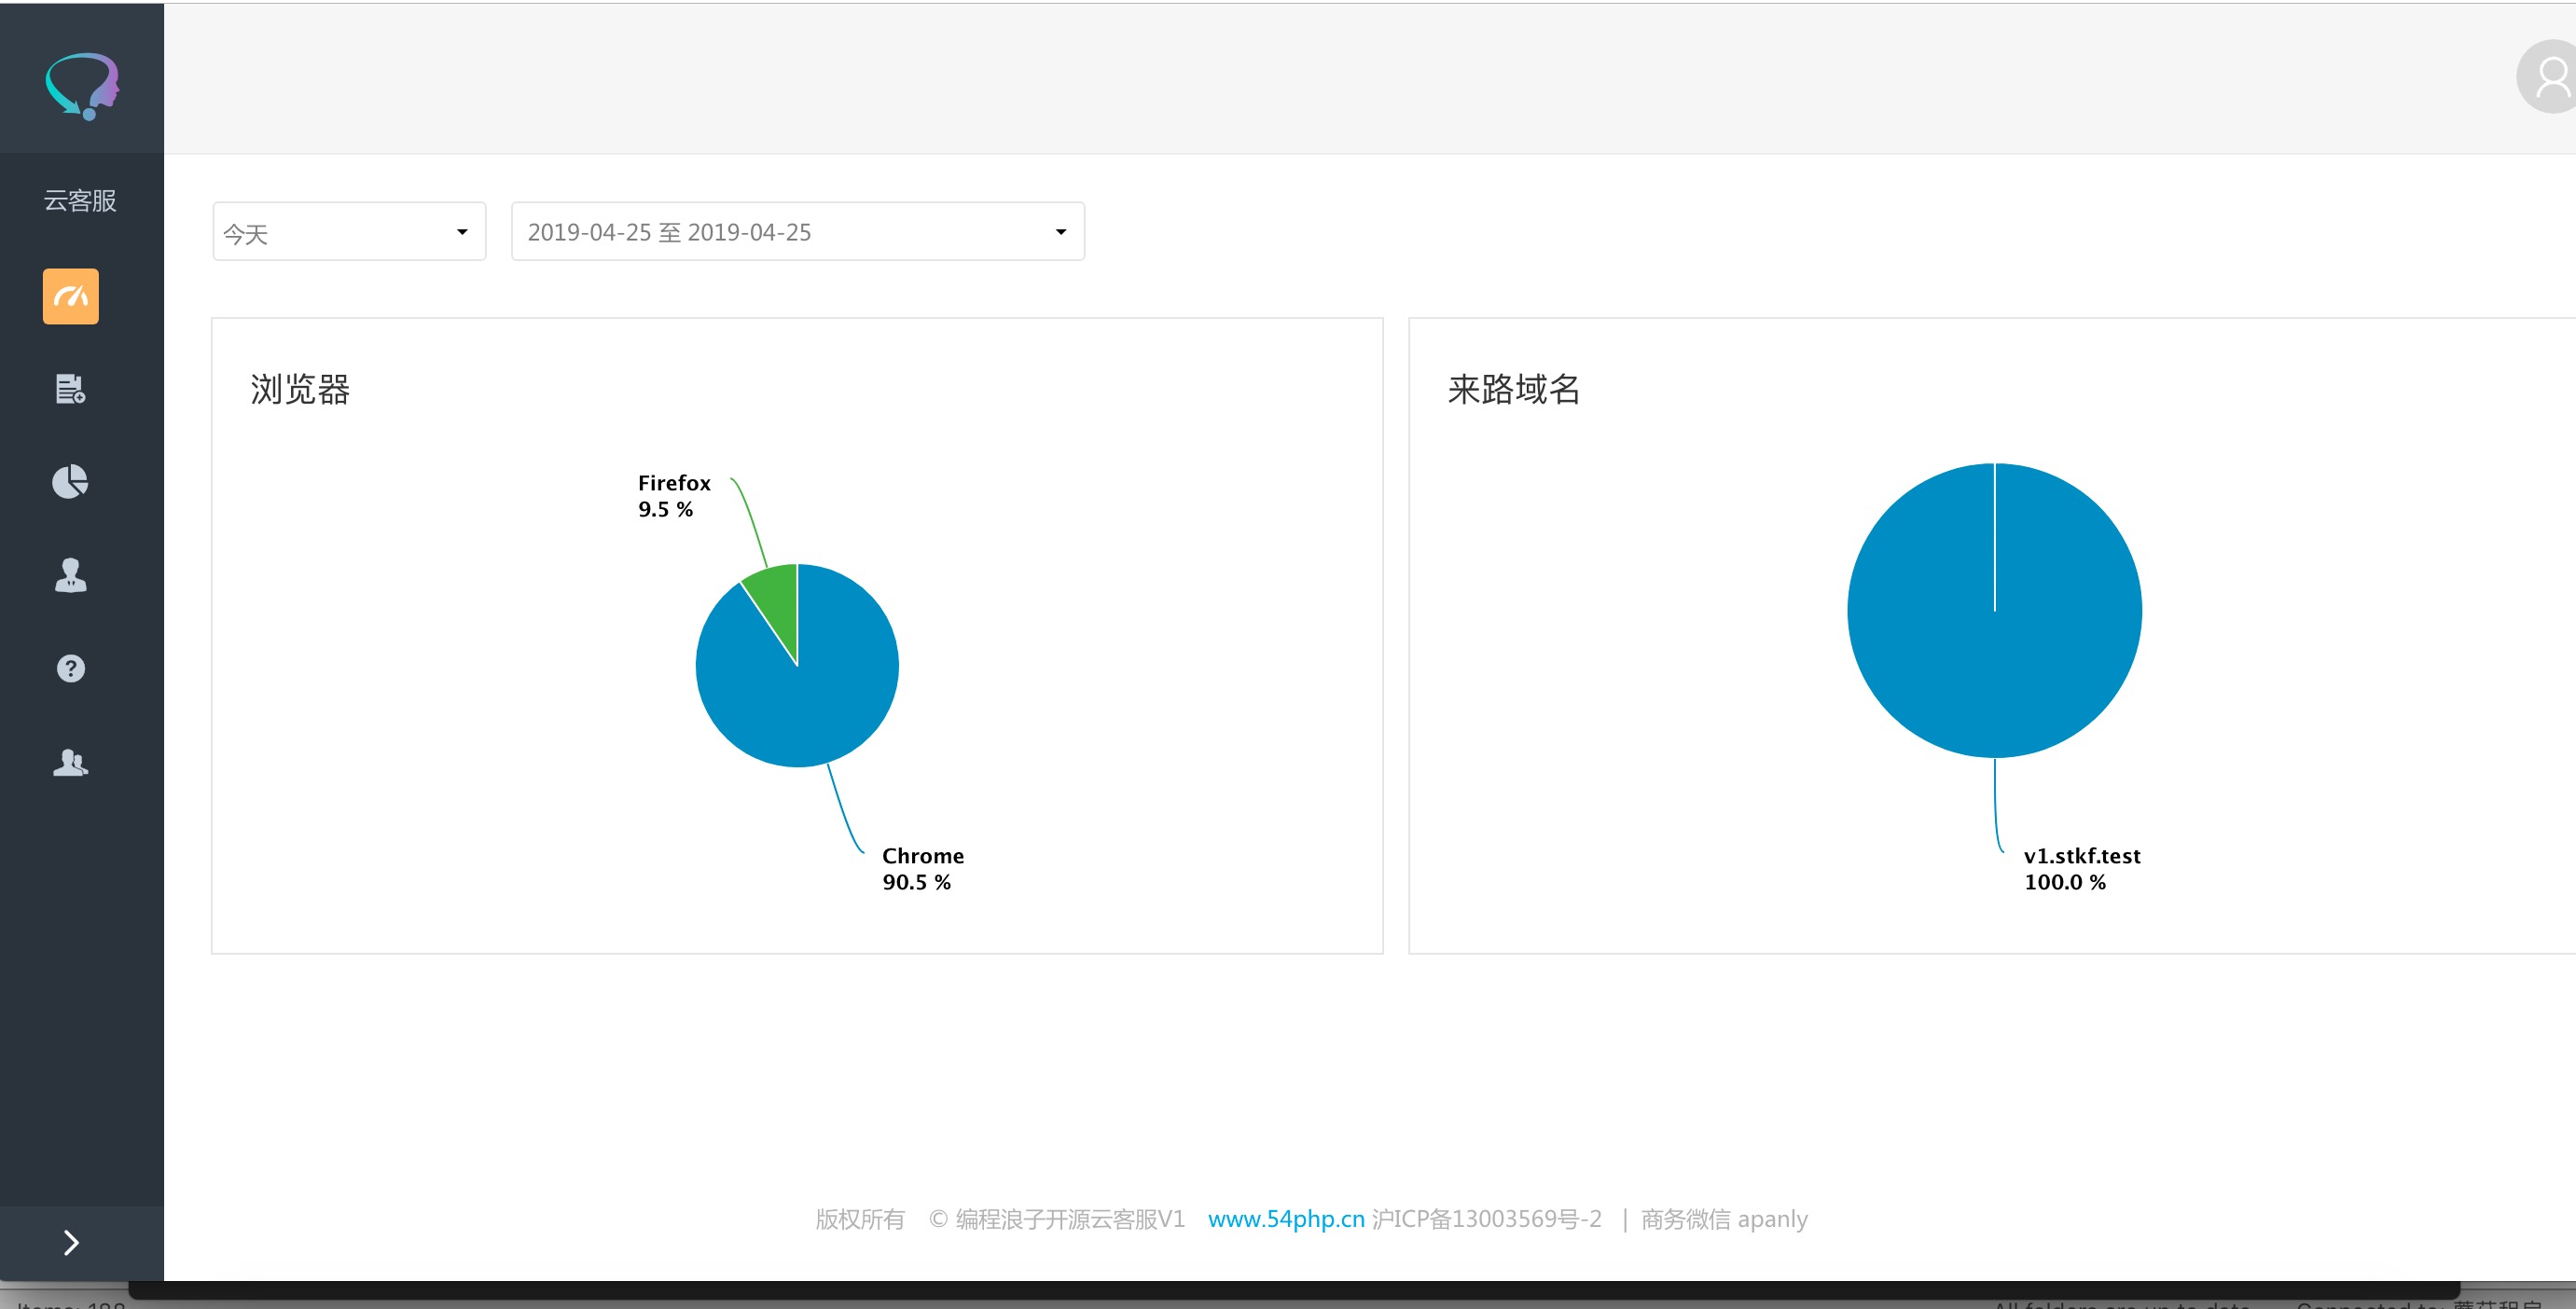Viewport: 2576px width, 1309px height.
Task: Click the single agent user sidebar icon
Action: coord(70,575)
